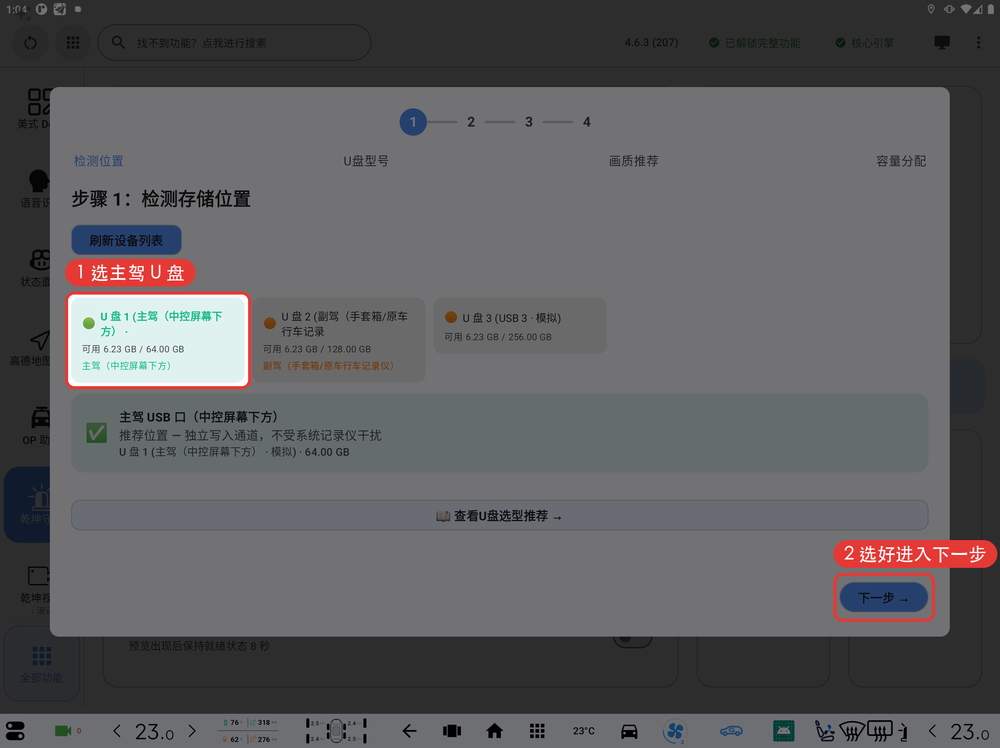Open app drawer grid in bottom bar
This screenshot has height=748, width=1000.
coord(537,731)
